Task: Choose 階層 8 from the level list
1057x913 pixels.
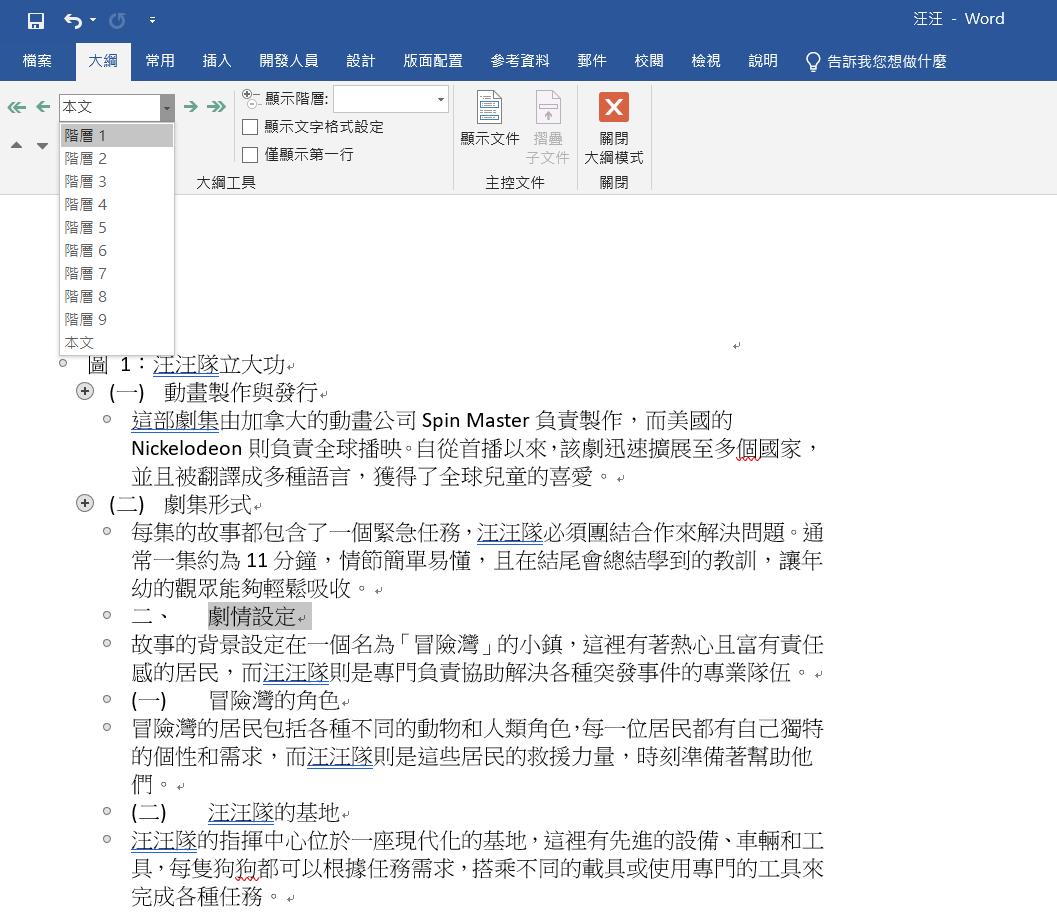Action: coord(117,296)
